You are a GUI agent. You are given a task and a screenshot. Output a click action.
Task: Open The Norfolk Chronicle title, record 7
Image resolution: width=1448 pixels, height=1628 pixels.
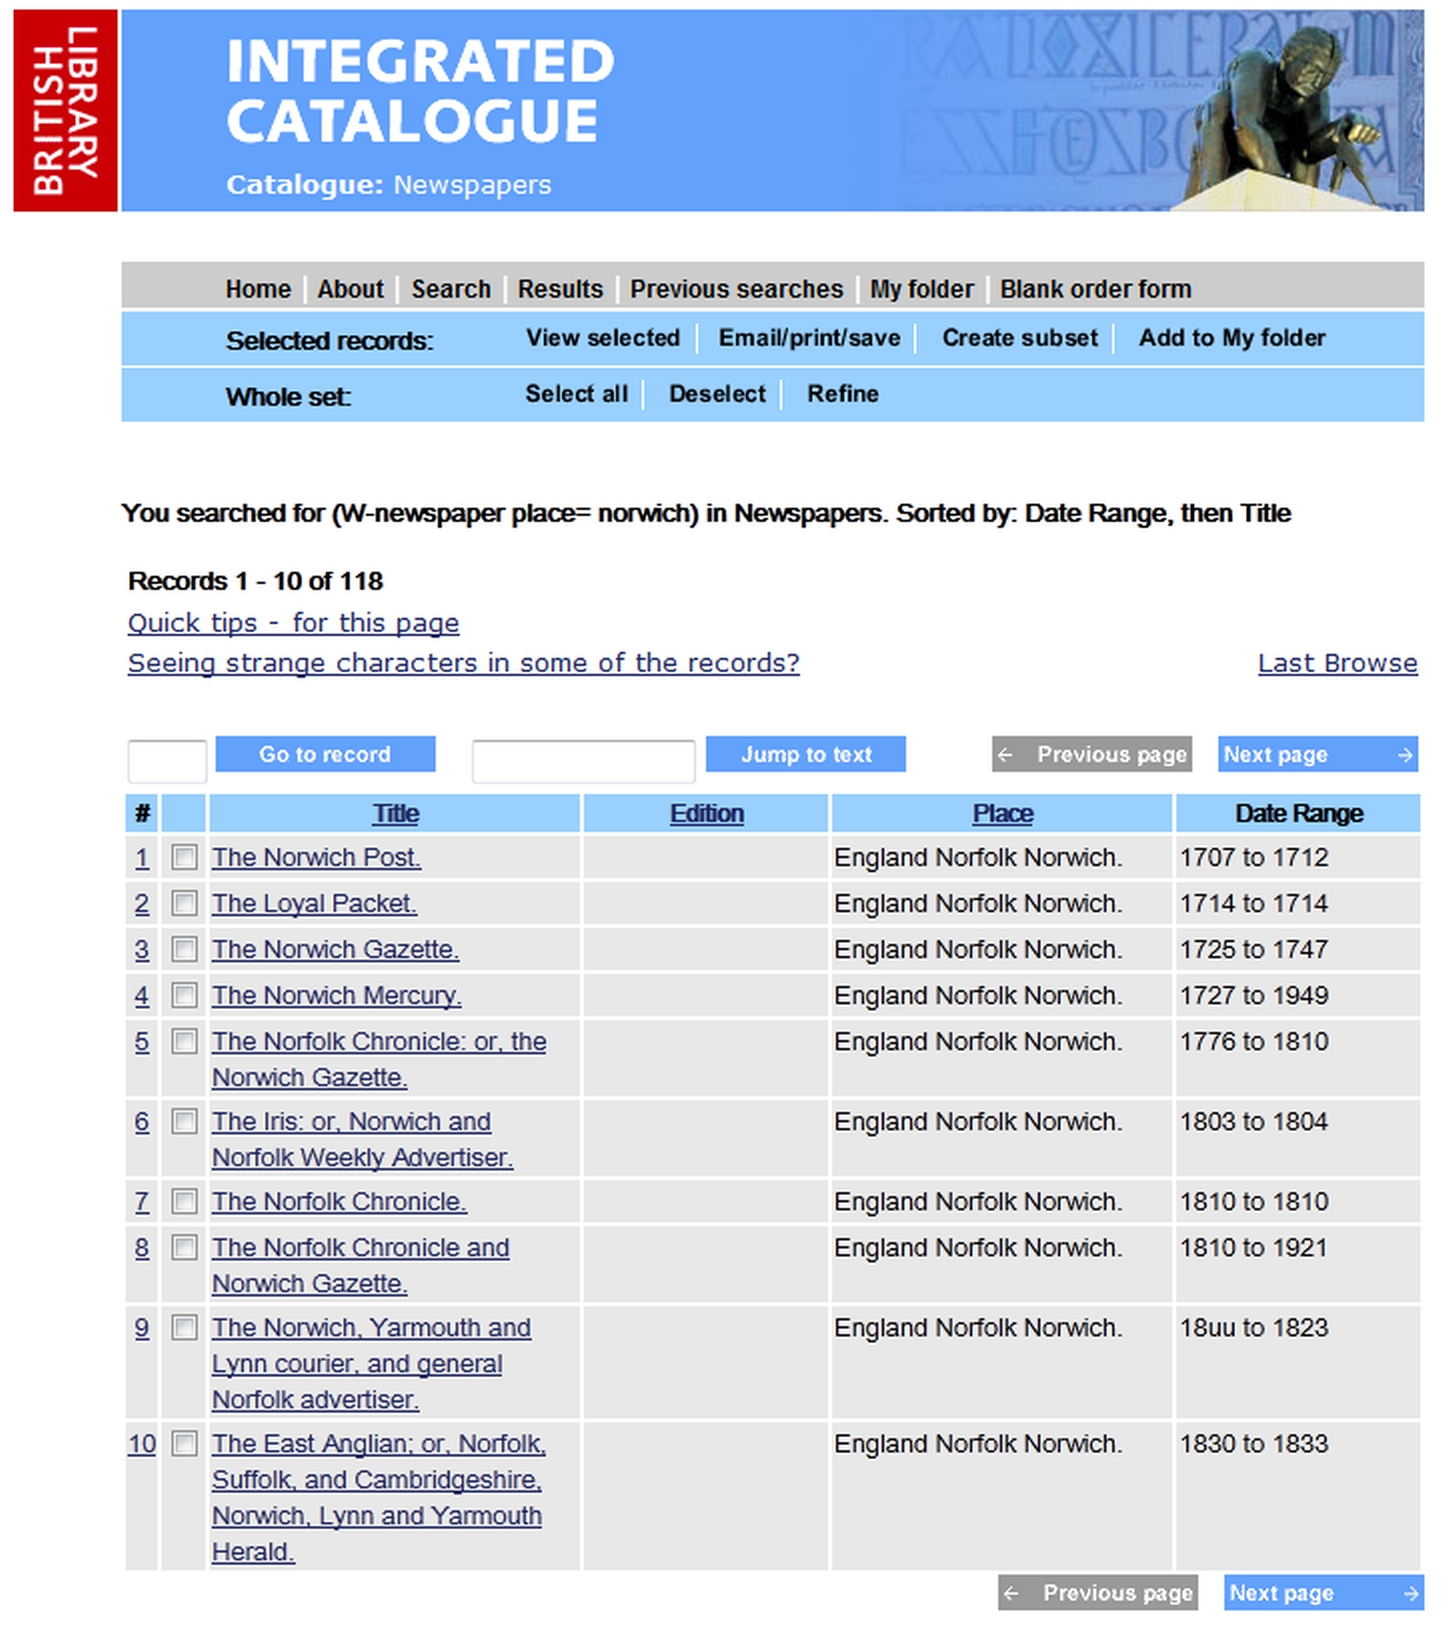[x=339, y=1201]
